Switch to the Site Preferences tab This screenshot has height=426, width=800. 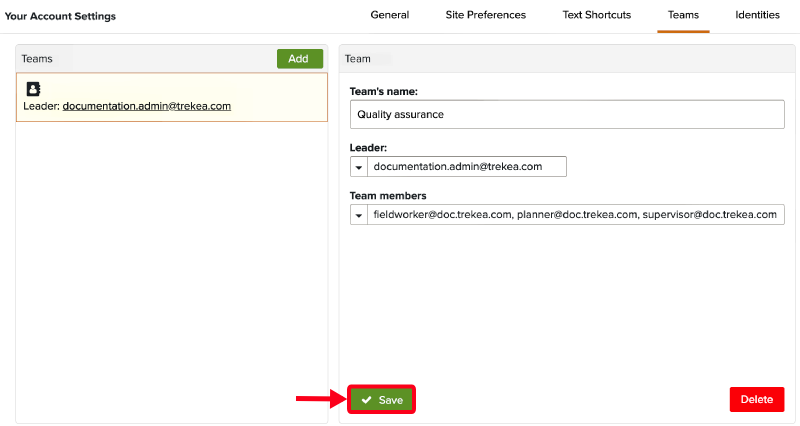[x=486, y=16]
